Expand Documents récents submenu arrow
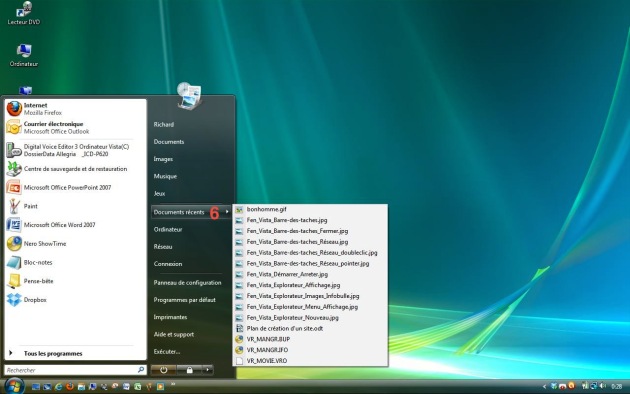630x394 pixels. point(227,212)
